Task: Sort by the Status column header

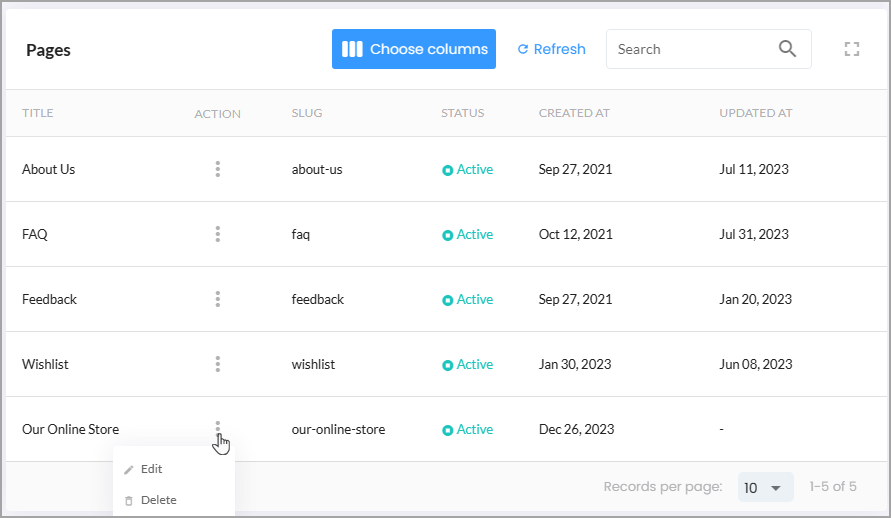Action: click(x=463, y=113)
